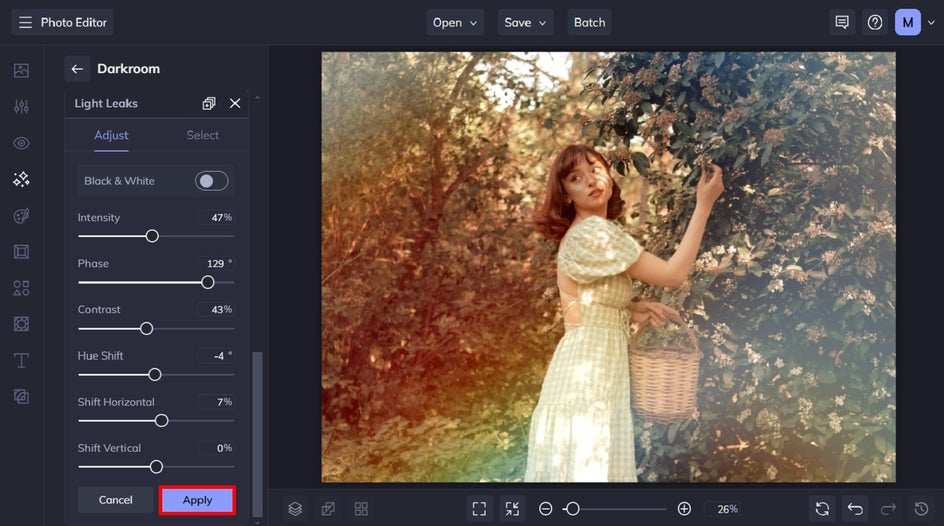Zoom in with the plus icon

pyautogui.click(x=684, y=509)
